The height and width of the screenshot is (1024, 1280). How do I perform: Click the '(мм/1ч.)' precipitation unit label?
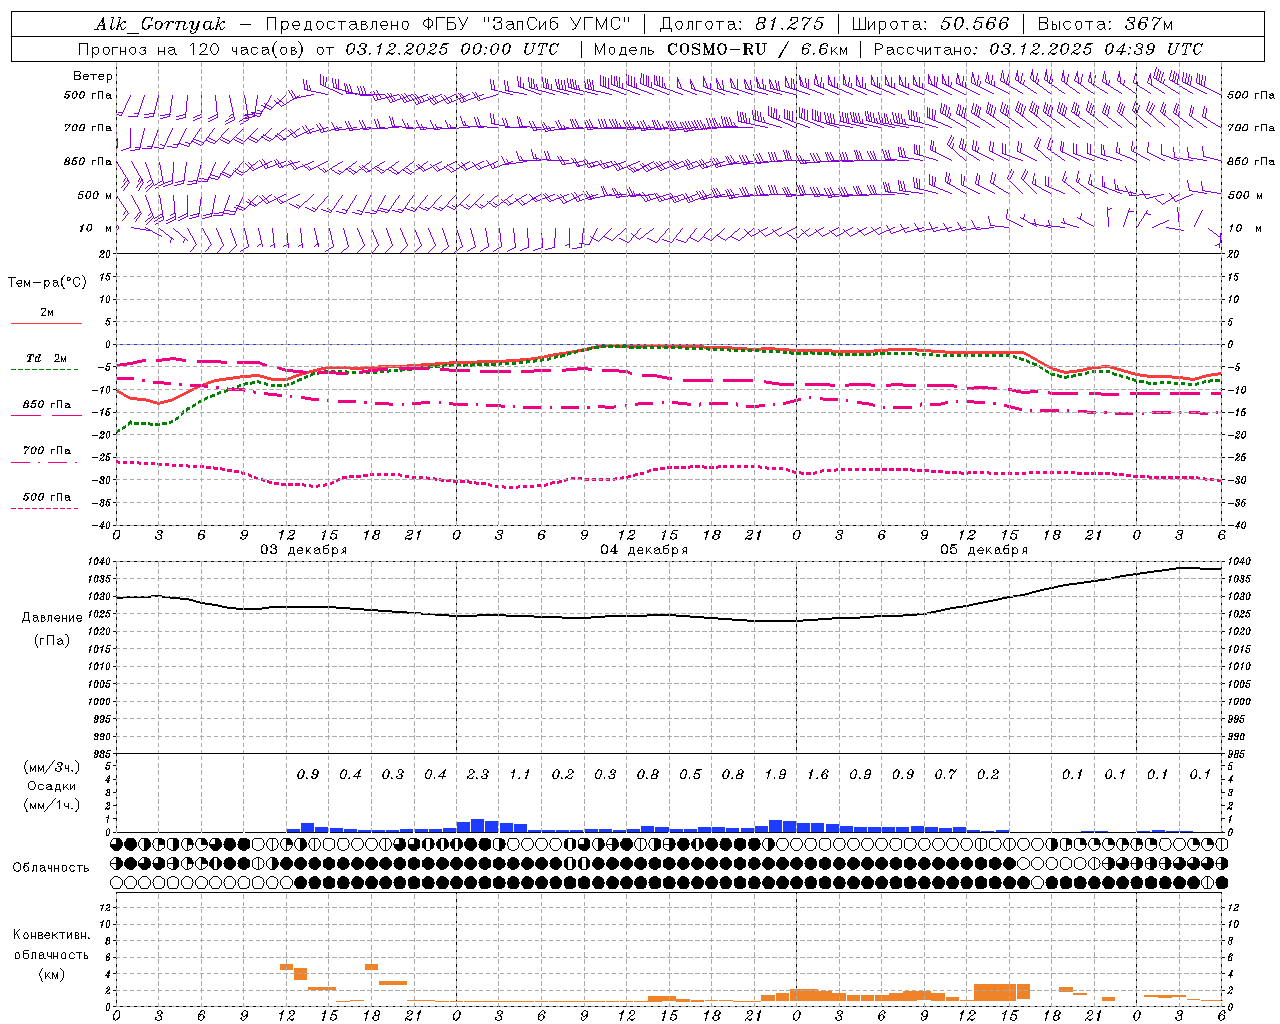coord(52,805)
